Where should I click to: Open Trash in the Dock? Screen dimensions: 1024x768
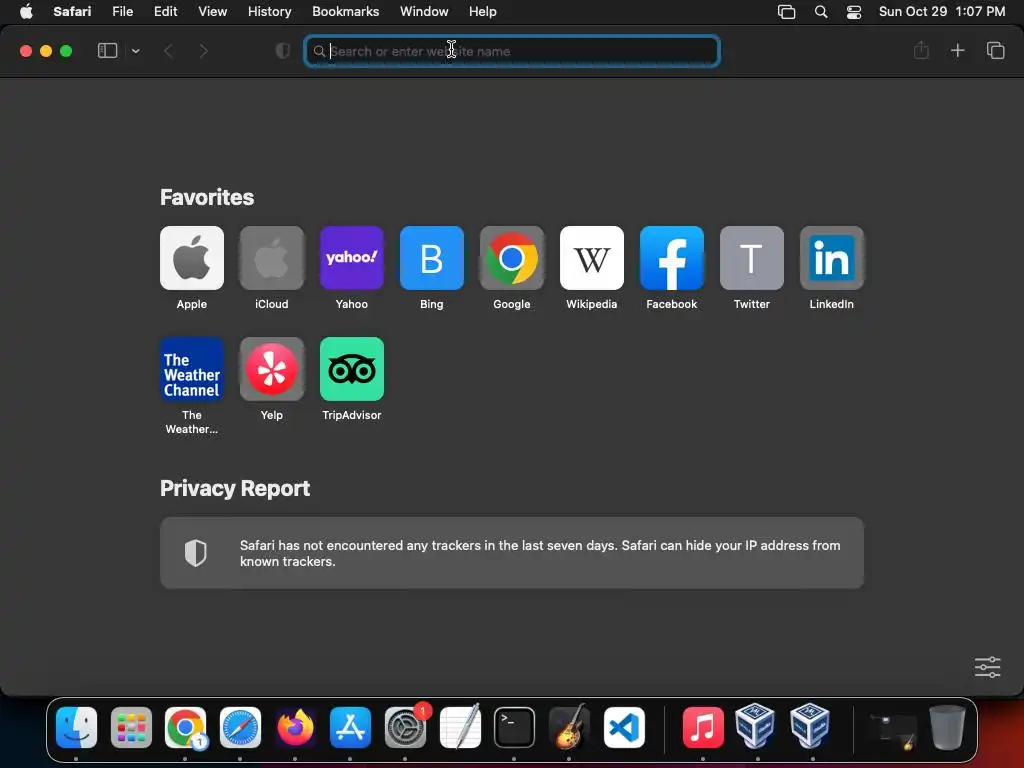tap(947, 727)
